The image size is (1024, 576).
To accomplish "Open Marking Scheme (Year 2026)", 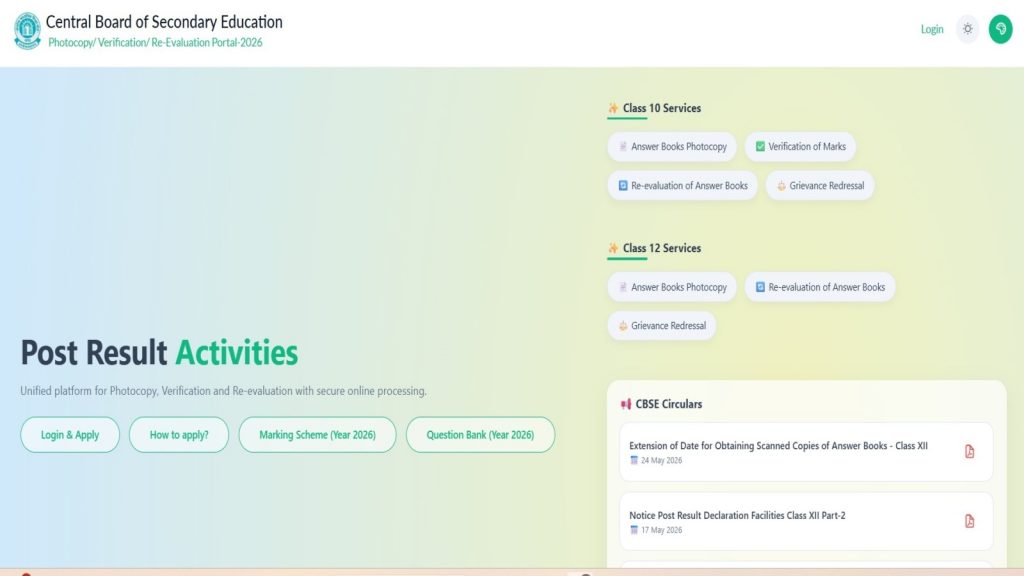I will pyautogui.click(x=317, y=435).
